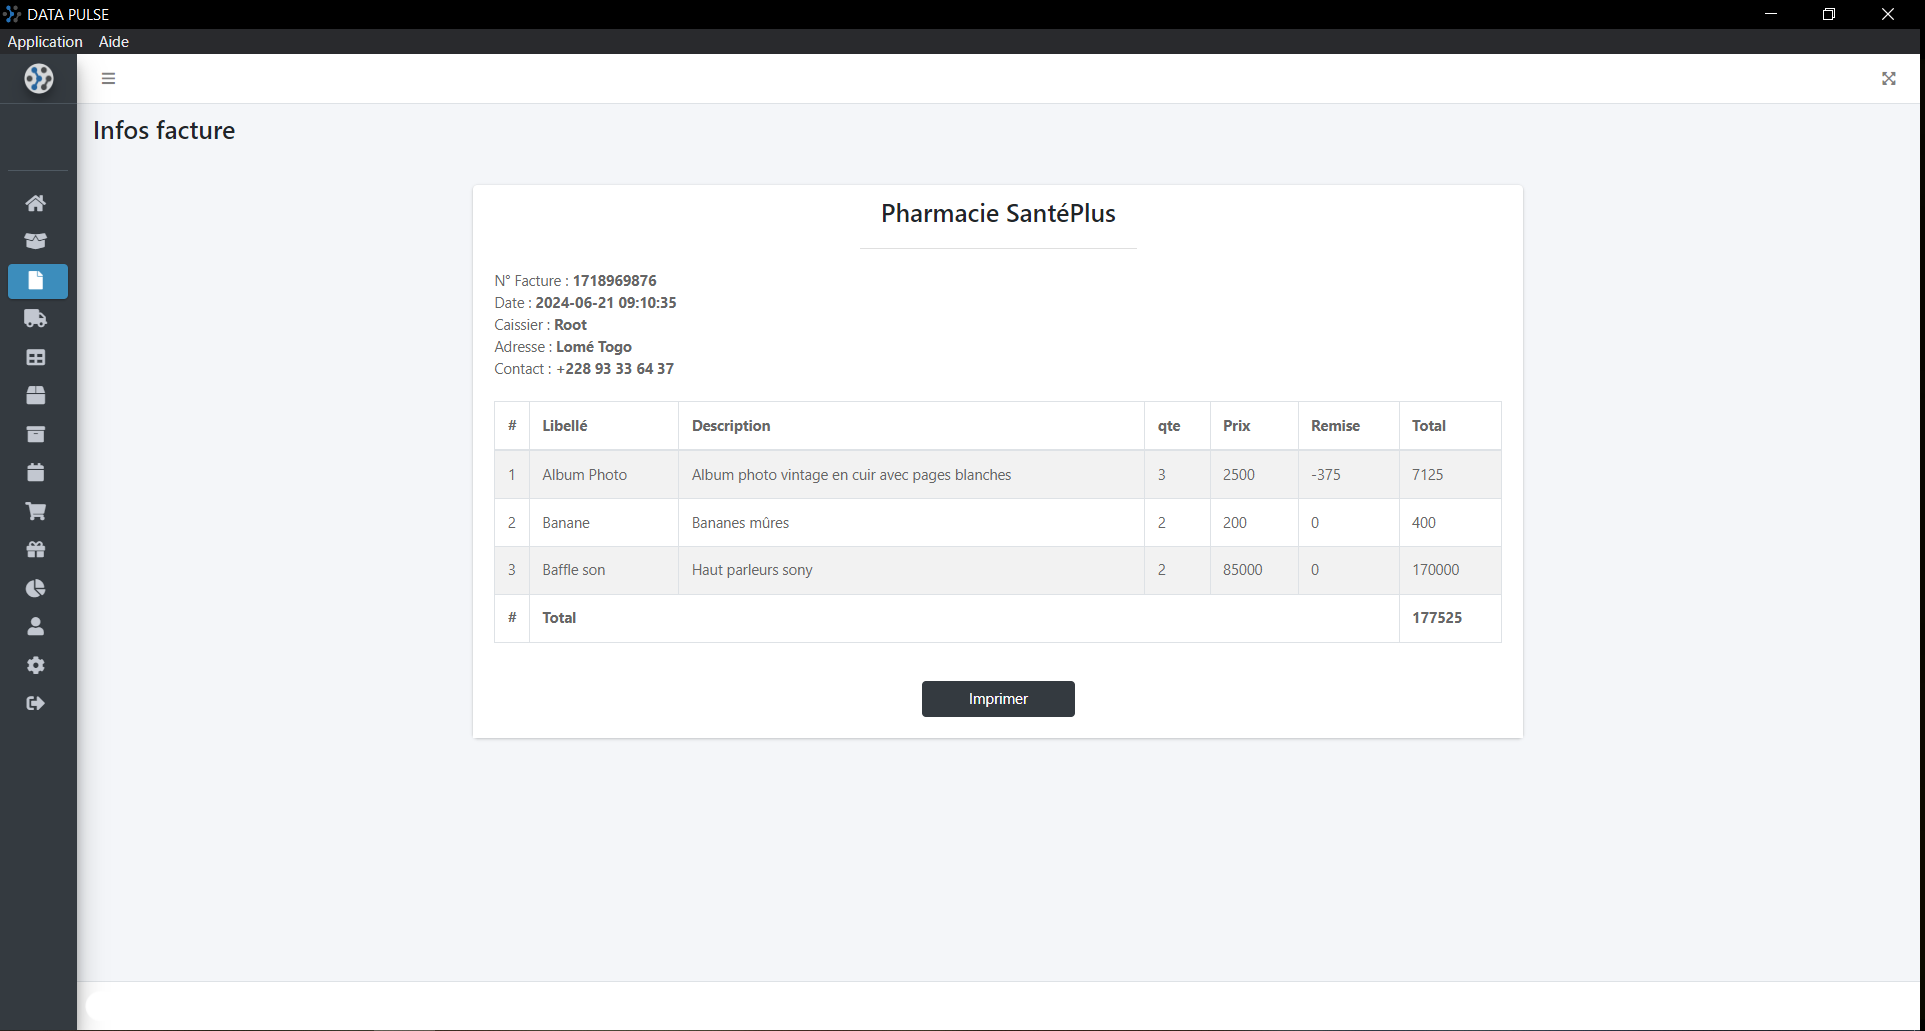This screenshot has width=1925, height=1031.
Task: Open the Aide menu
Action: (x=114, y=41)
